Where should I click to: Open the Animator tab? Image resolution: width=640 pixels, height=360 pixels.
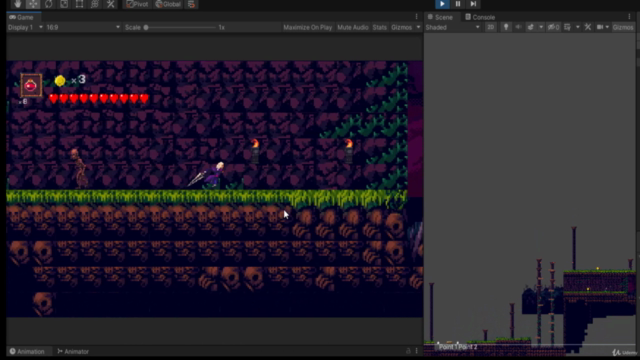point(73,351)
